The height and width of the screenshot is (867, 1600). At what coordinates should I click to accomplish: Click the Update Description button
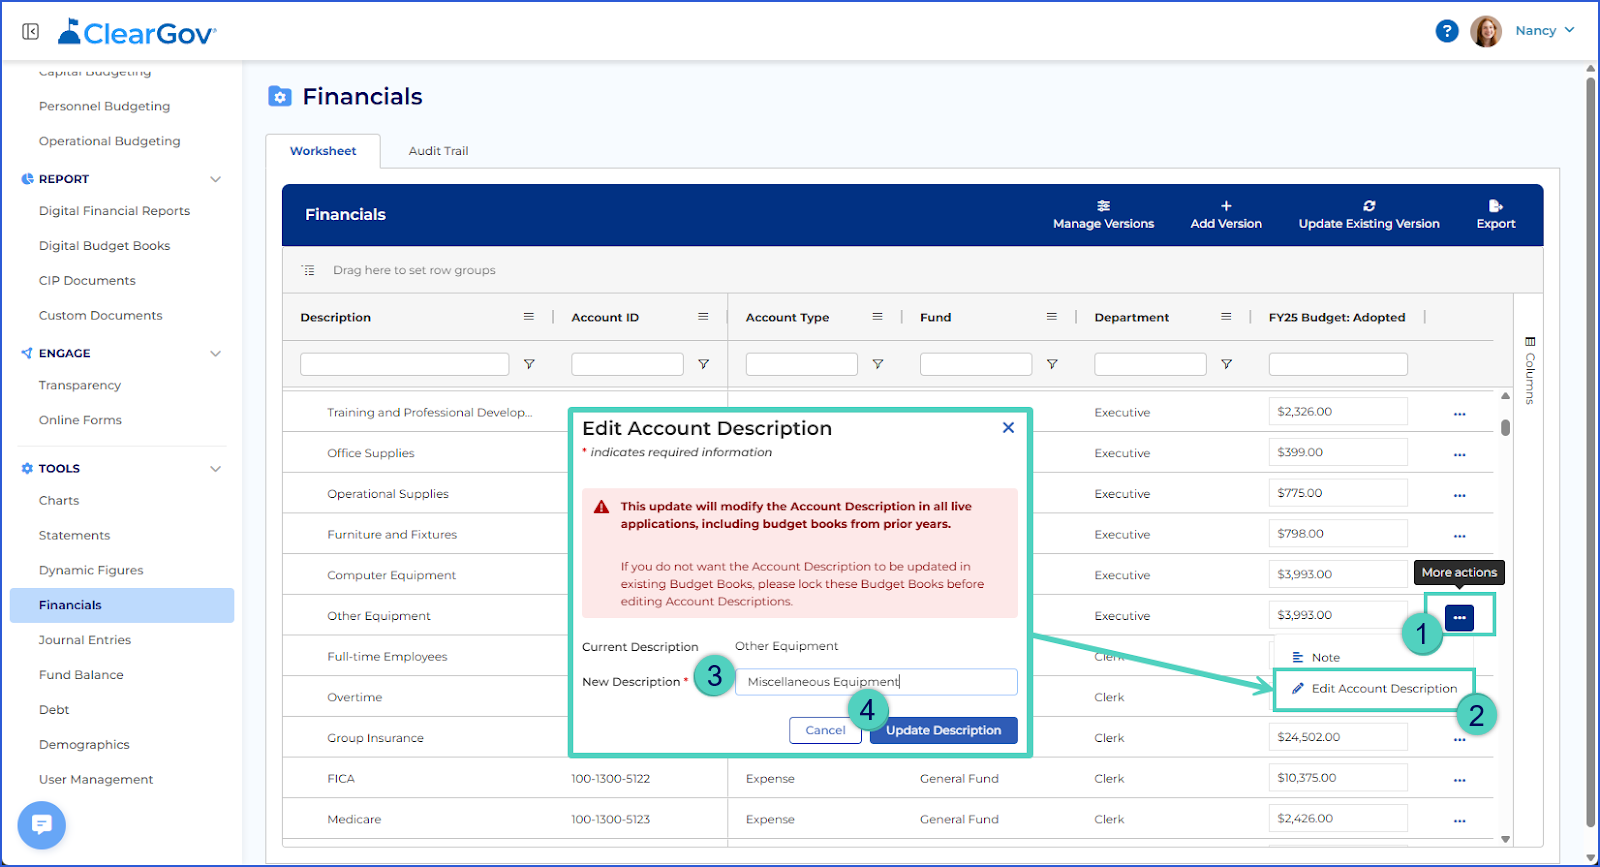pos(943,730)
